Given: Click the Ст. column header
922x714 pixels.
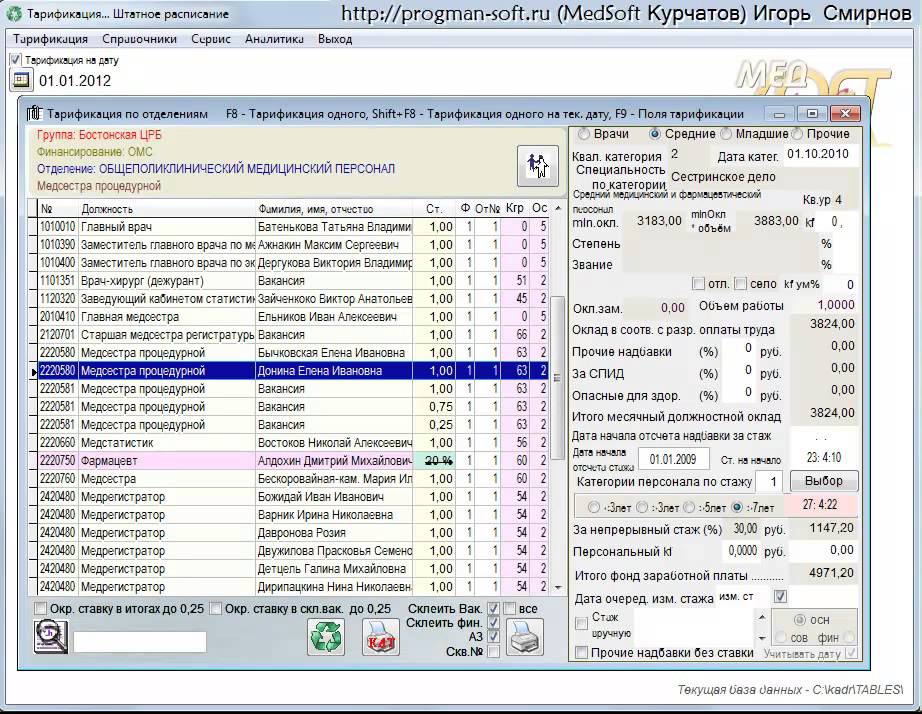Looking at the screenshot, I should pyautogui.click(x=433, y=209).
